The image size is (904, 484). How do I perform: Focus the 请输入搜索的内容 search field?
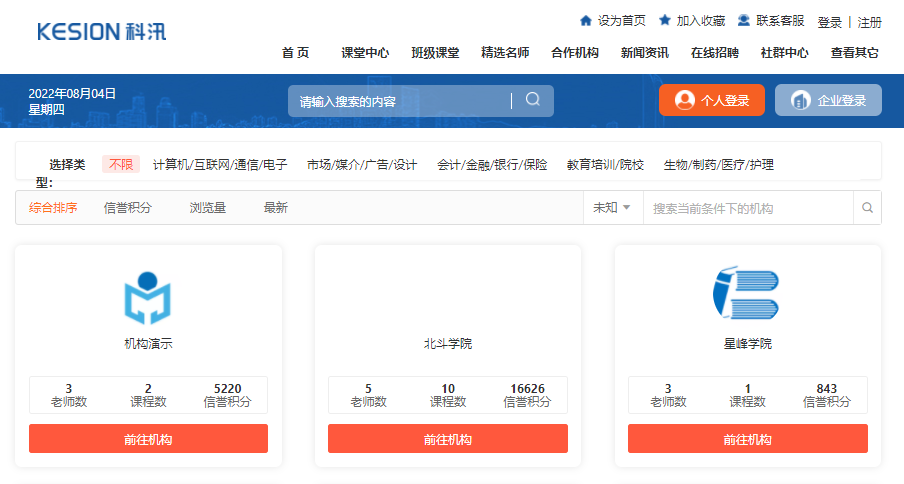[399, 101]
